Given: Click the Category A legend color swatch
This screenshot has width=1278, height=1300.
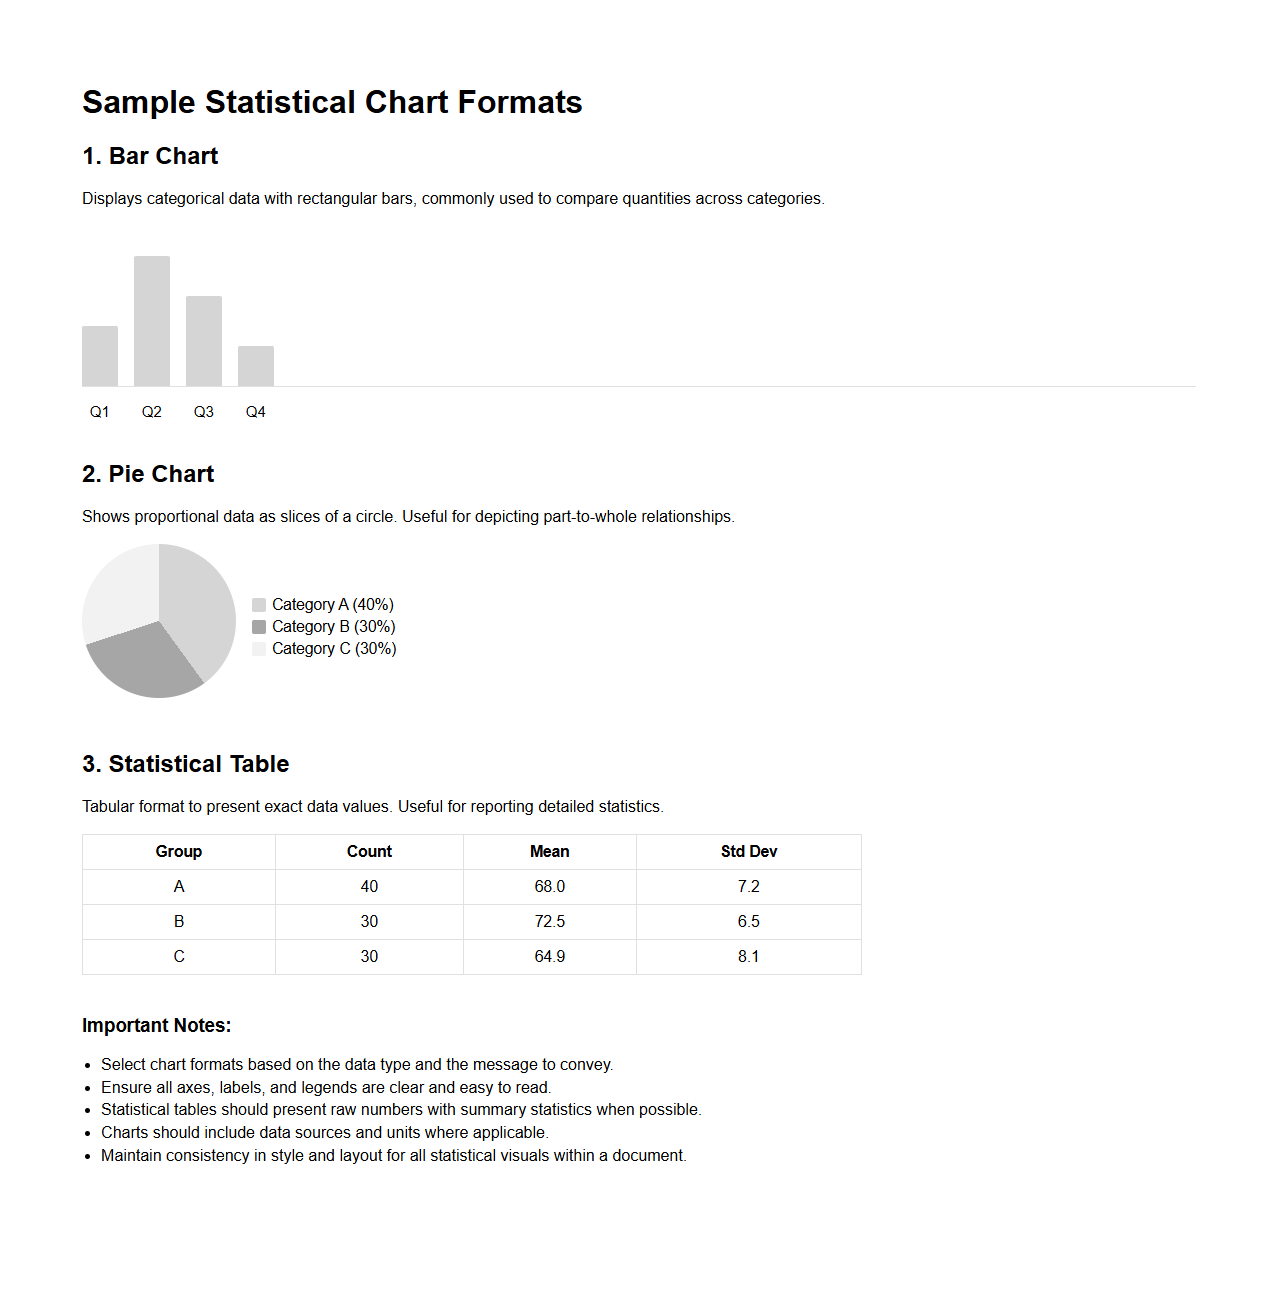Looking at the screenshot, I should (x=259, y=605).
